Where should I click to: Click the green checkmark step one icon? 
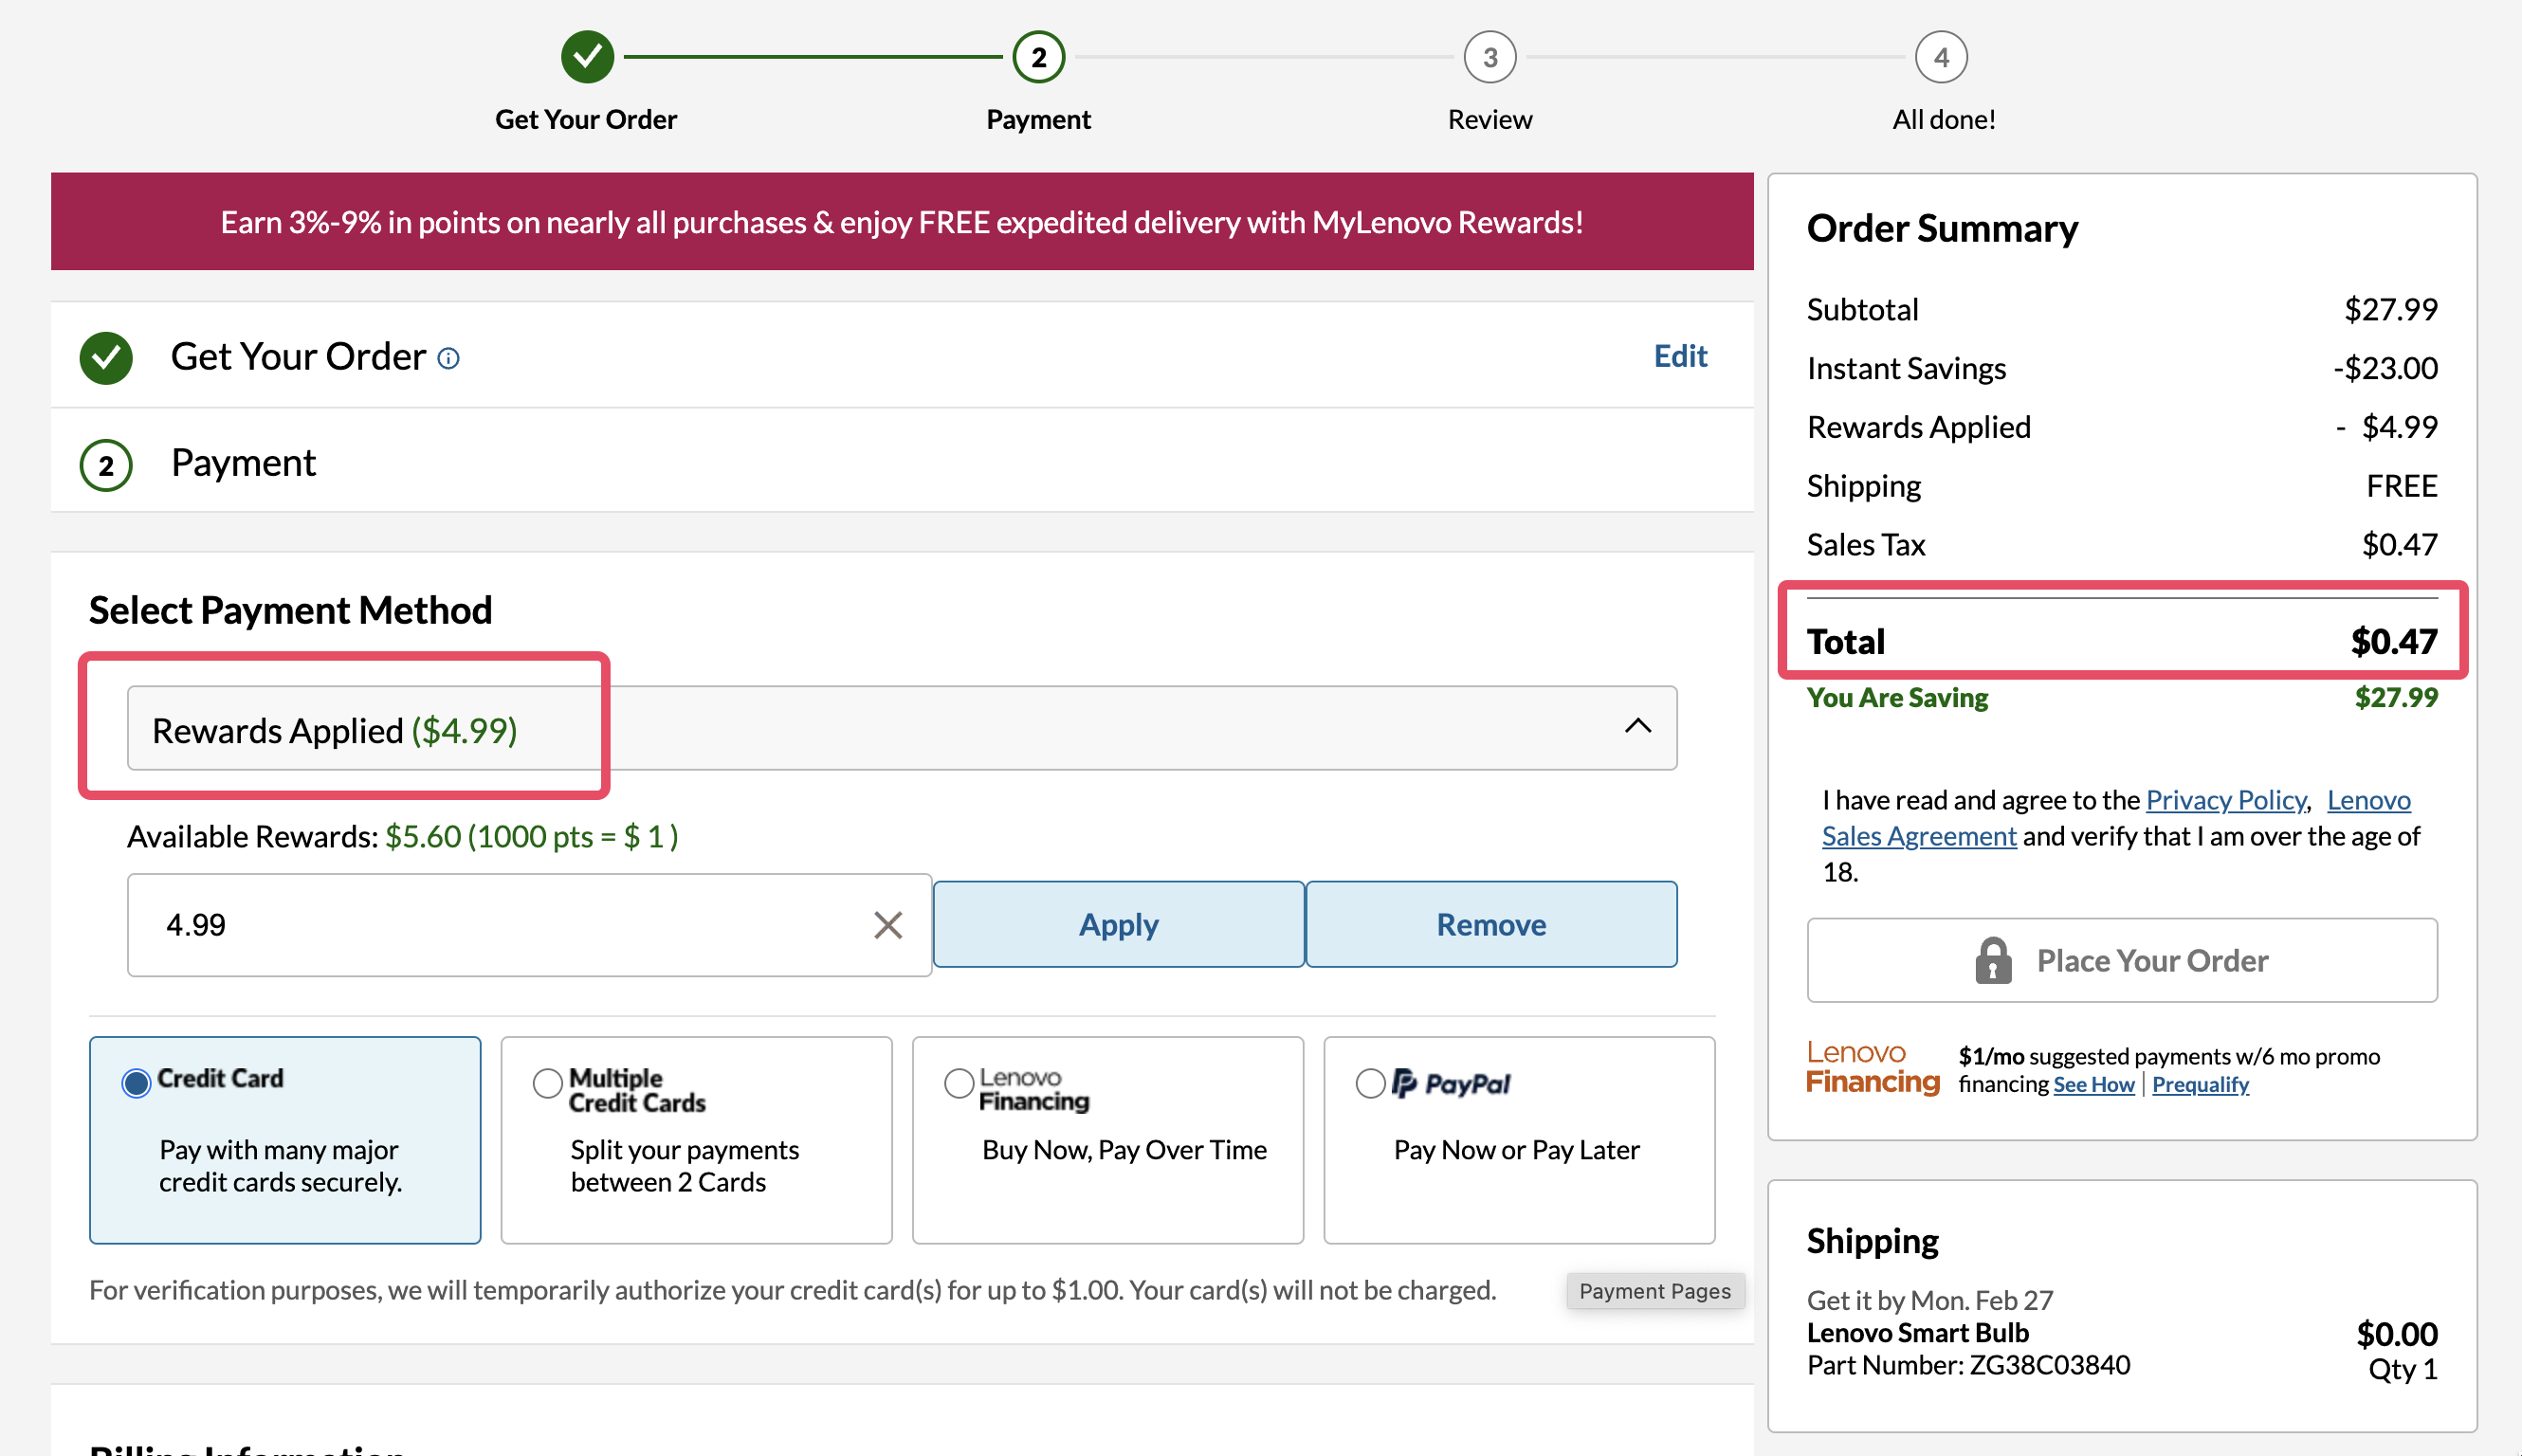pyautogui.click(x=587, y=57)
